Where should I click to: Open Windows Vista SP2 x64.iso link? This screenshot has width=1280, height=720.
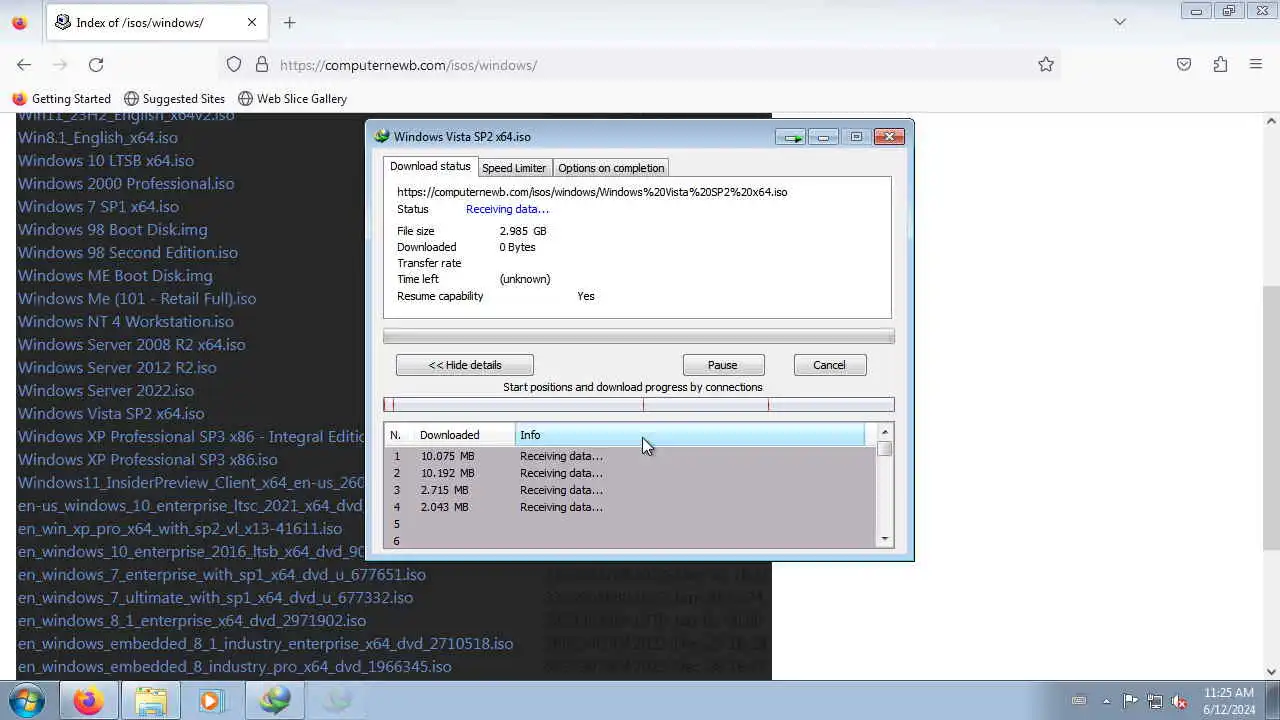click(111, 414)
